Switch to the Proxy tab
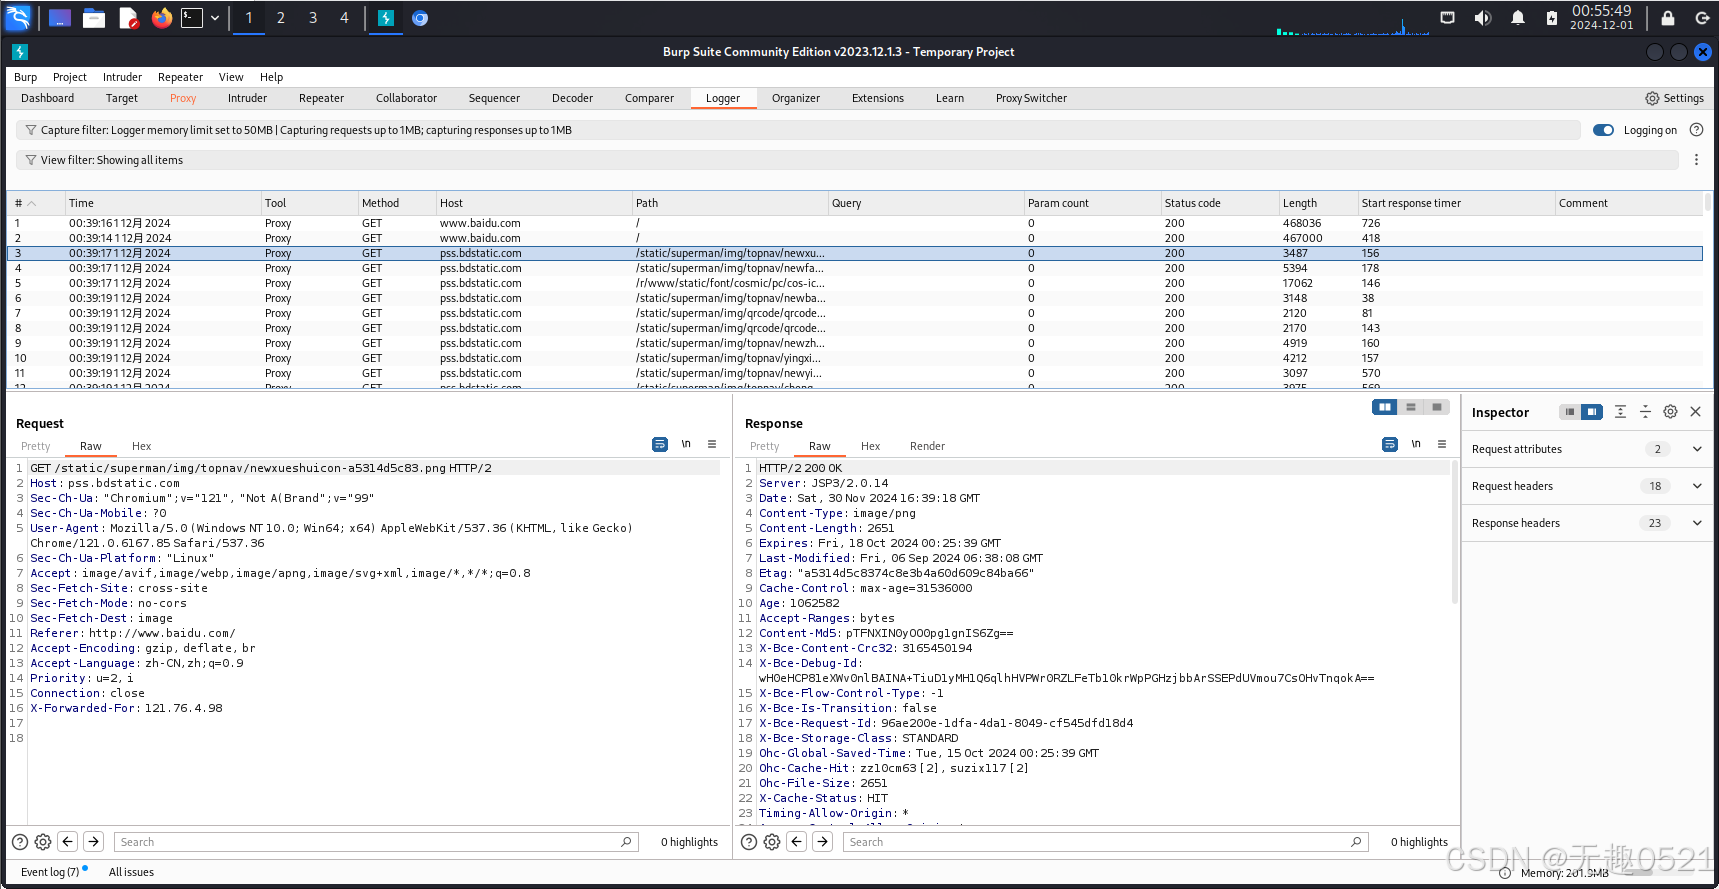This screenshot has width=1719, height=889. pyautogui.click(x=183, y=98)
